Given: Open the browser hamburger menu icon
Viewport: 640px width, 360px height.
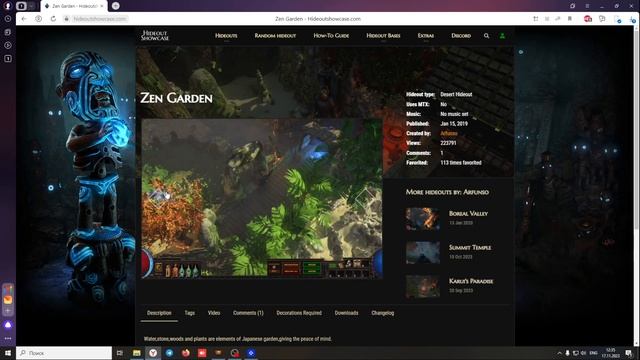Looking at the screenshot, I should pyautogui.click(x=587, y=6).
